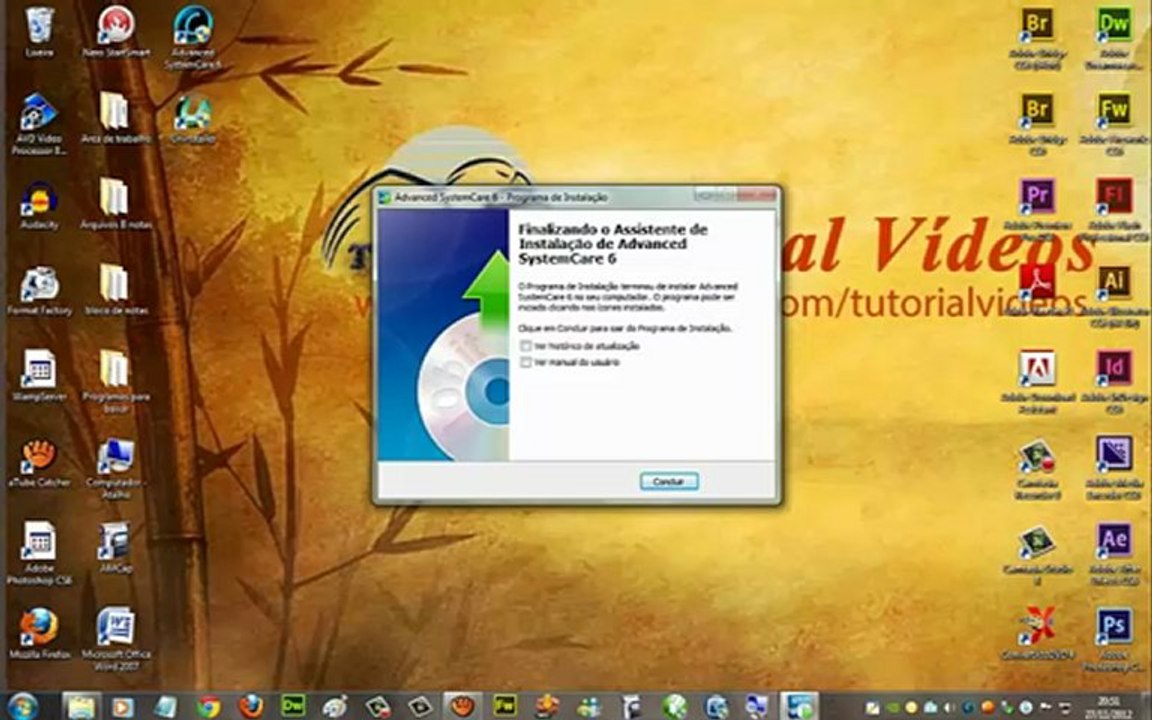This screenshot has width=1152, height=720.
Task: Select the red Adobe Acrobat PDF desktop icon
Action: (1037, 291)
